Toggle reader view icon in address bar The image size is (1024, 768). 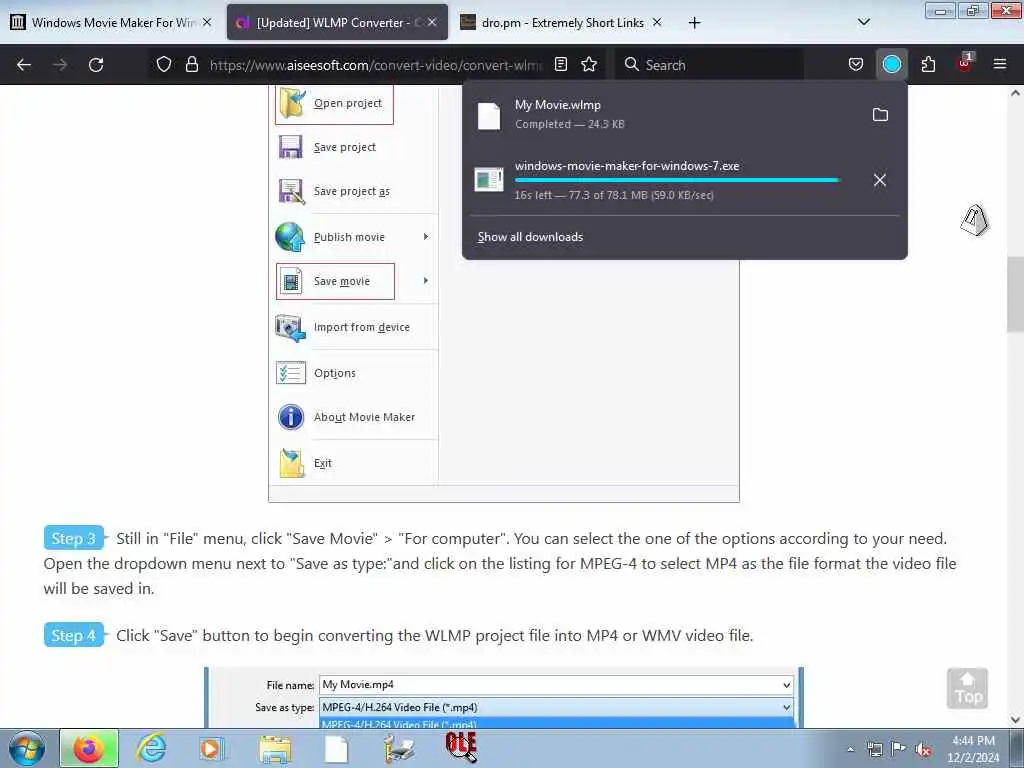tap(560, 64)
